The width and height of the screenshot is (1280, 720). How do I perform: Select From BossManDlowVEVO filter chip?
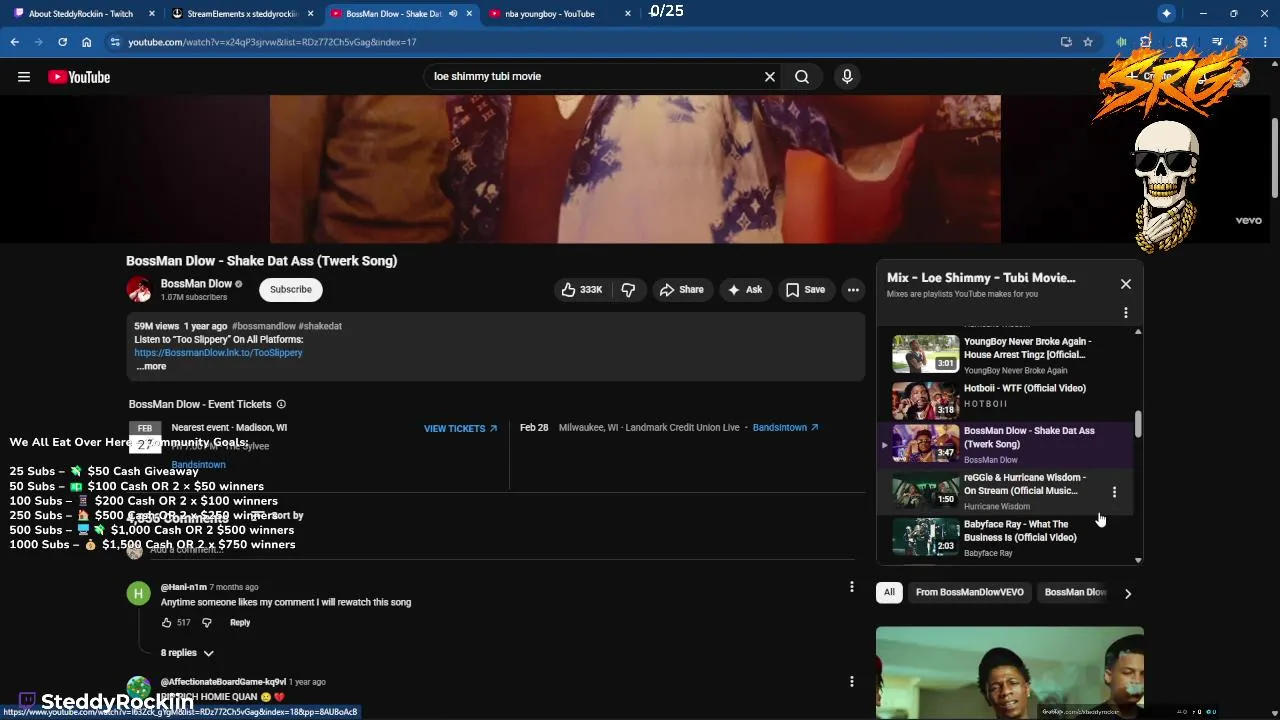click(969, 592)
